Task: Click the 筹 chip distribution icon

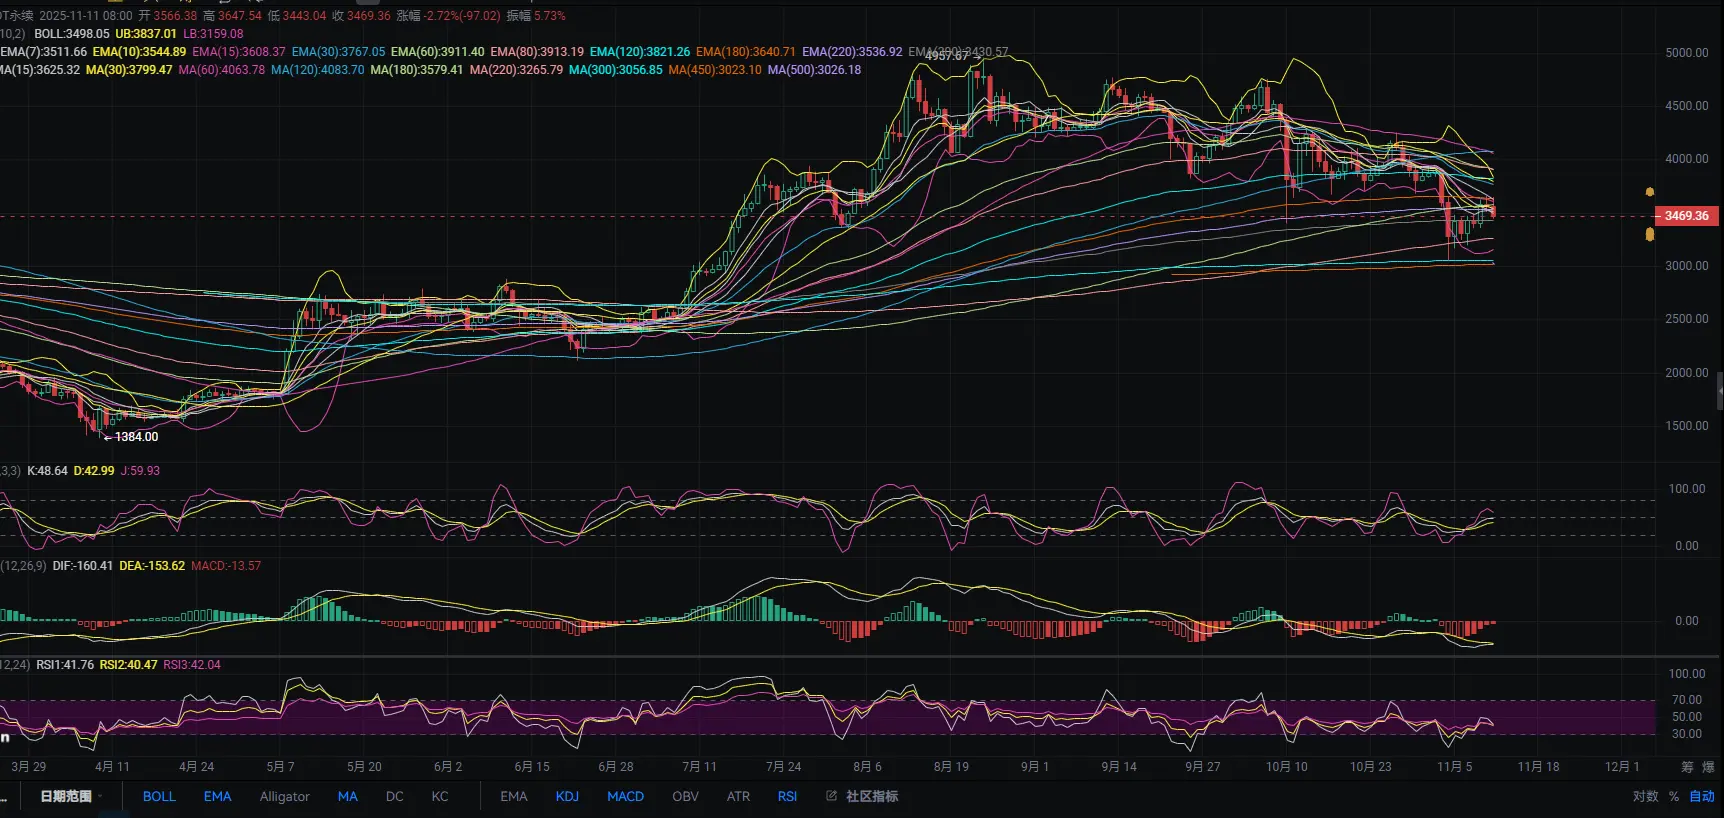Action: [x=1687, y=767]
